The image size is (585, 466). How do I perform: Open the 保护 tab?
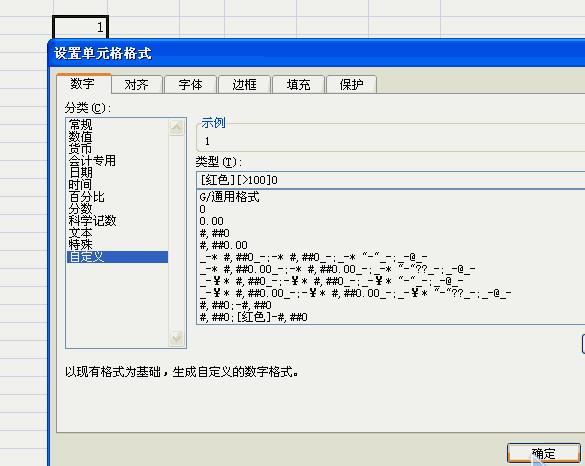[x=351, y=85]
